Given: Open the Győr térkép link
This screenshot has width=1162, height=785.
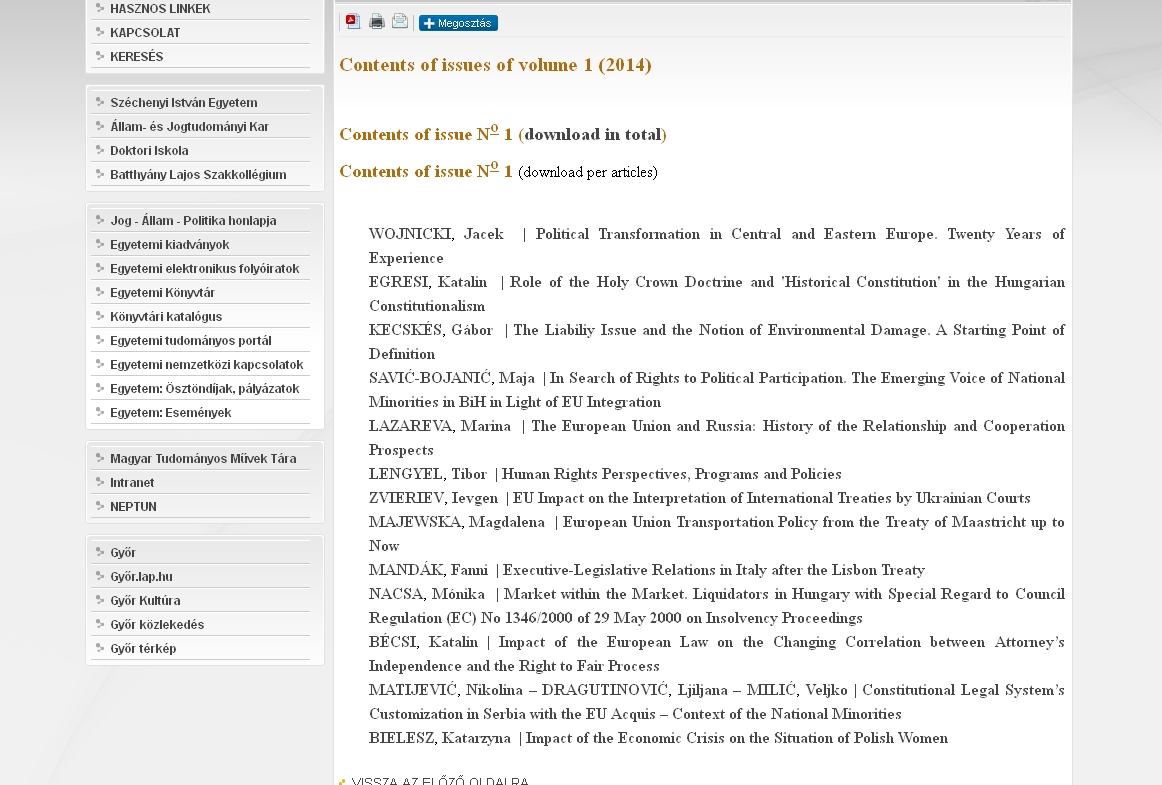Looking at the screenshot, I should click(x=143, y=649).
